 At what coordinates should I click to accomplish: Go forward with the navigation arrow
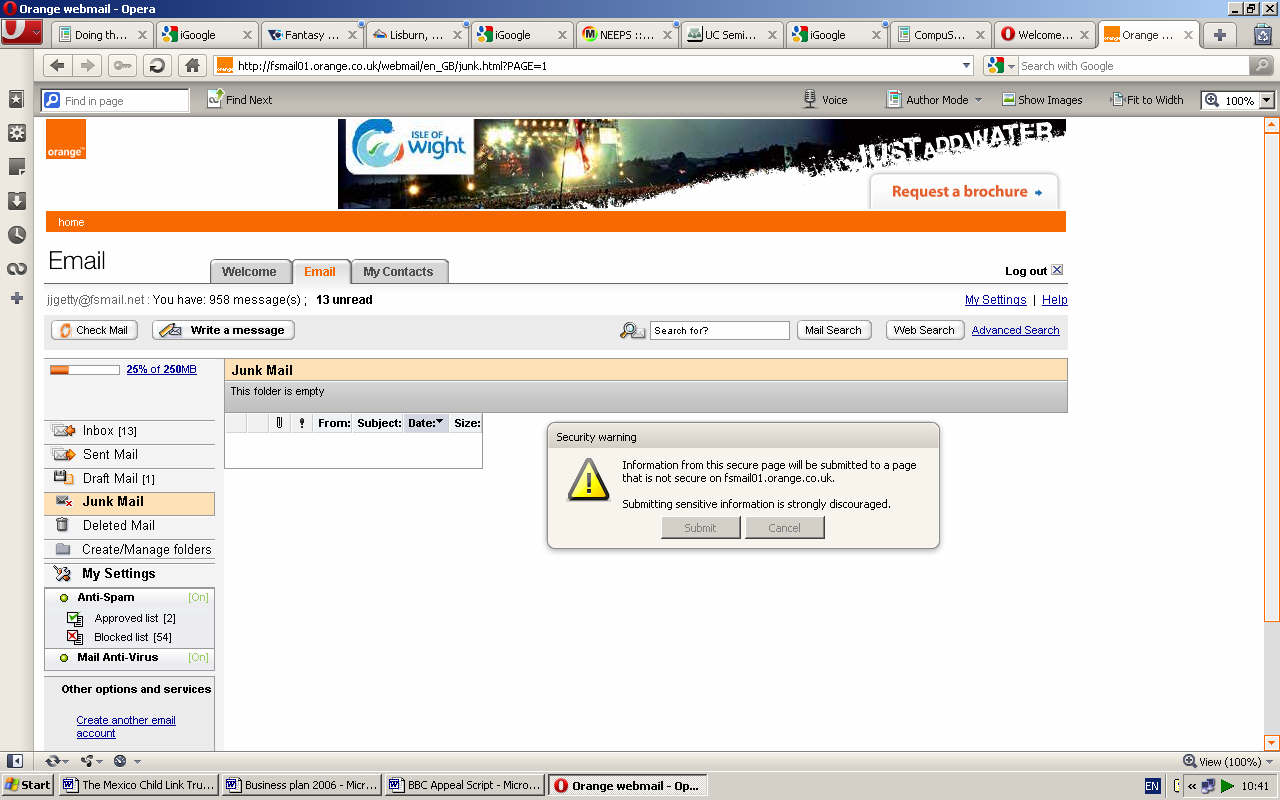click(x=88, y=66)
